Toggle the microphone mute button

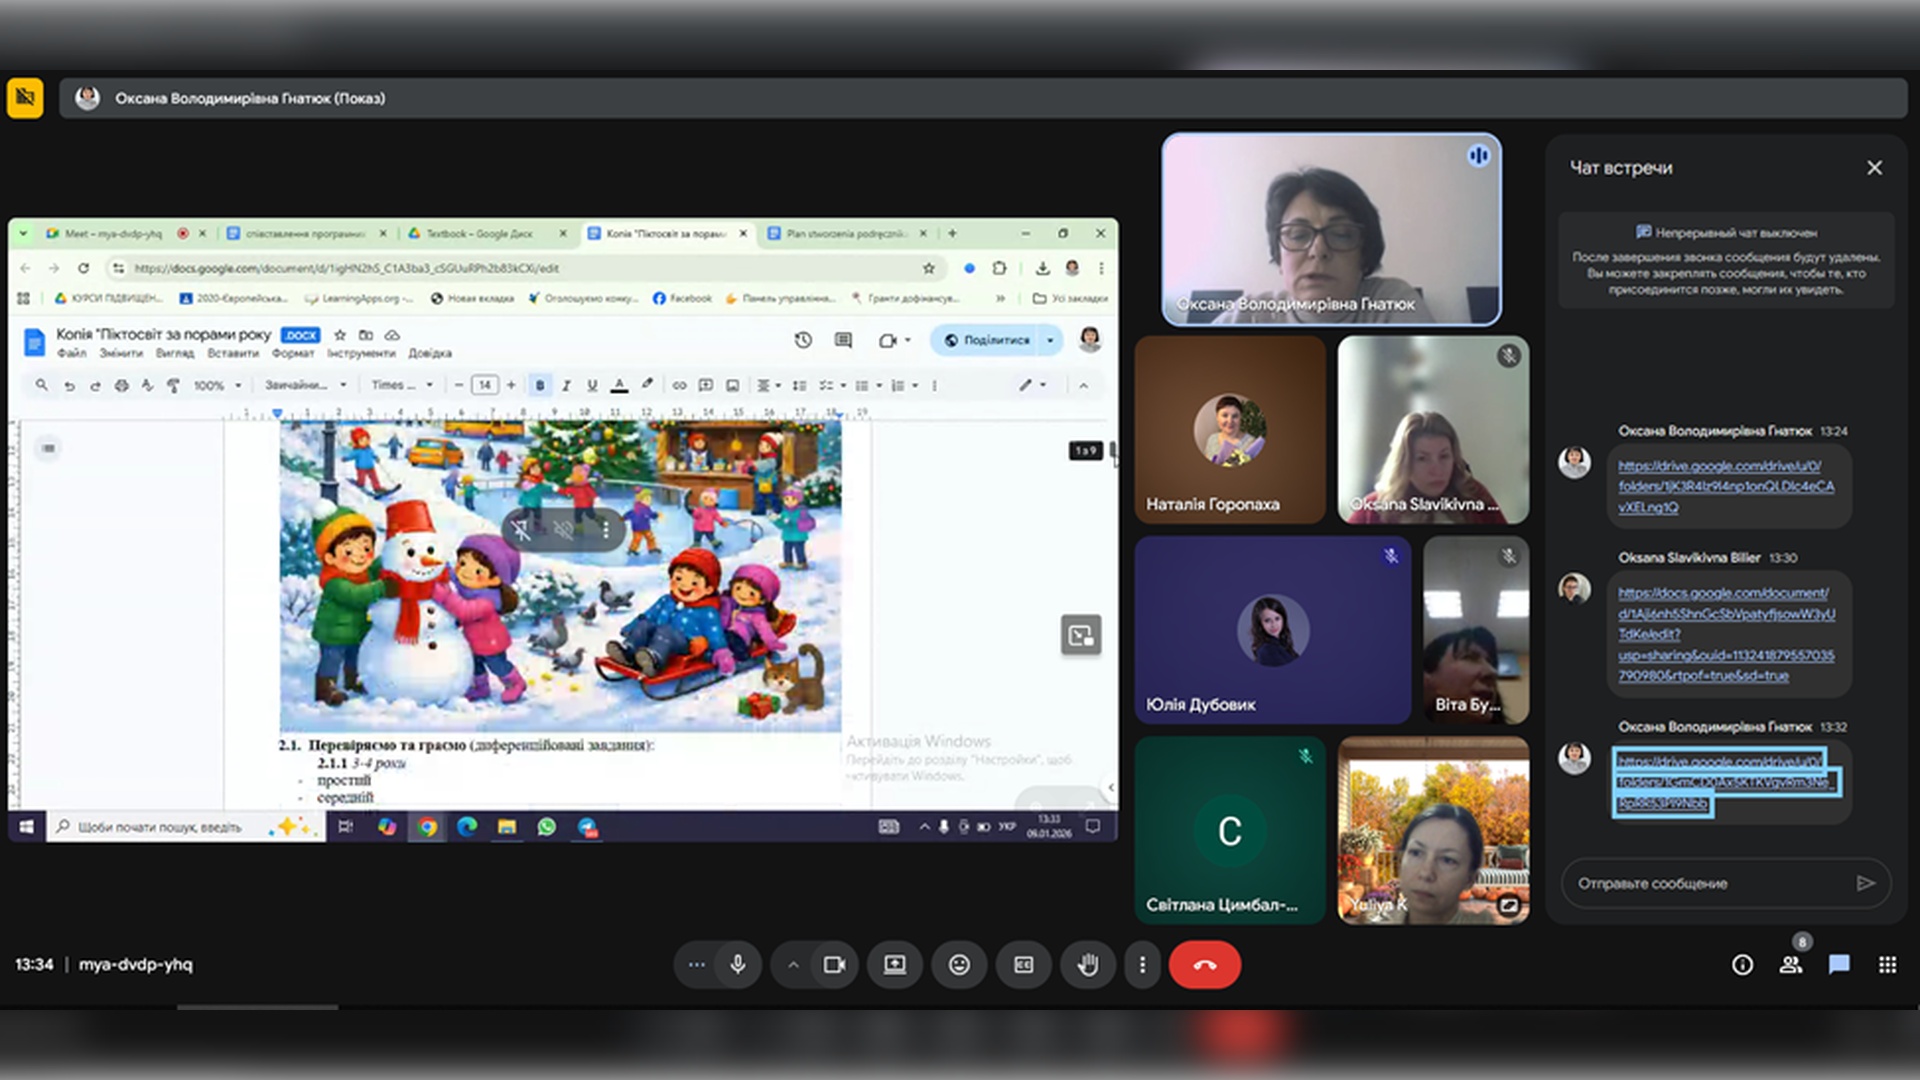738,965
